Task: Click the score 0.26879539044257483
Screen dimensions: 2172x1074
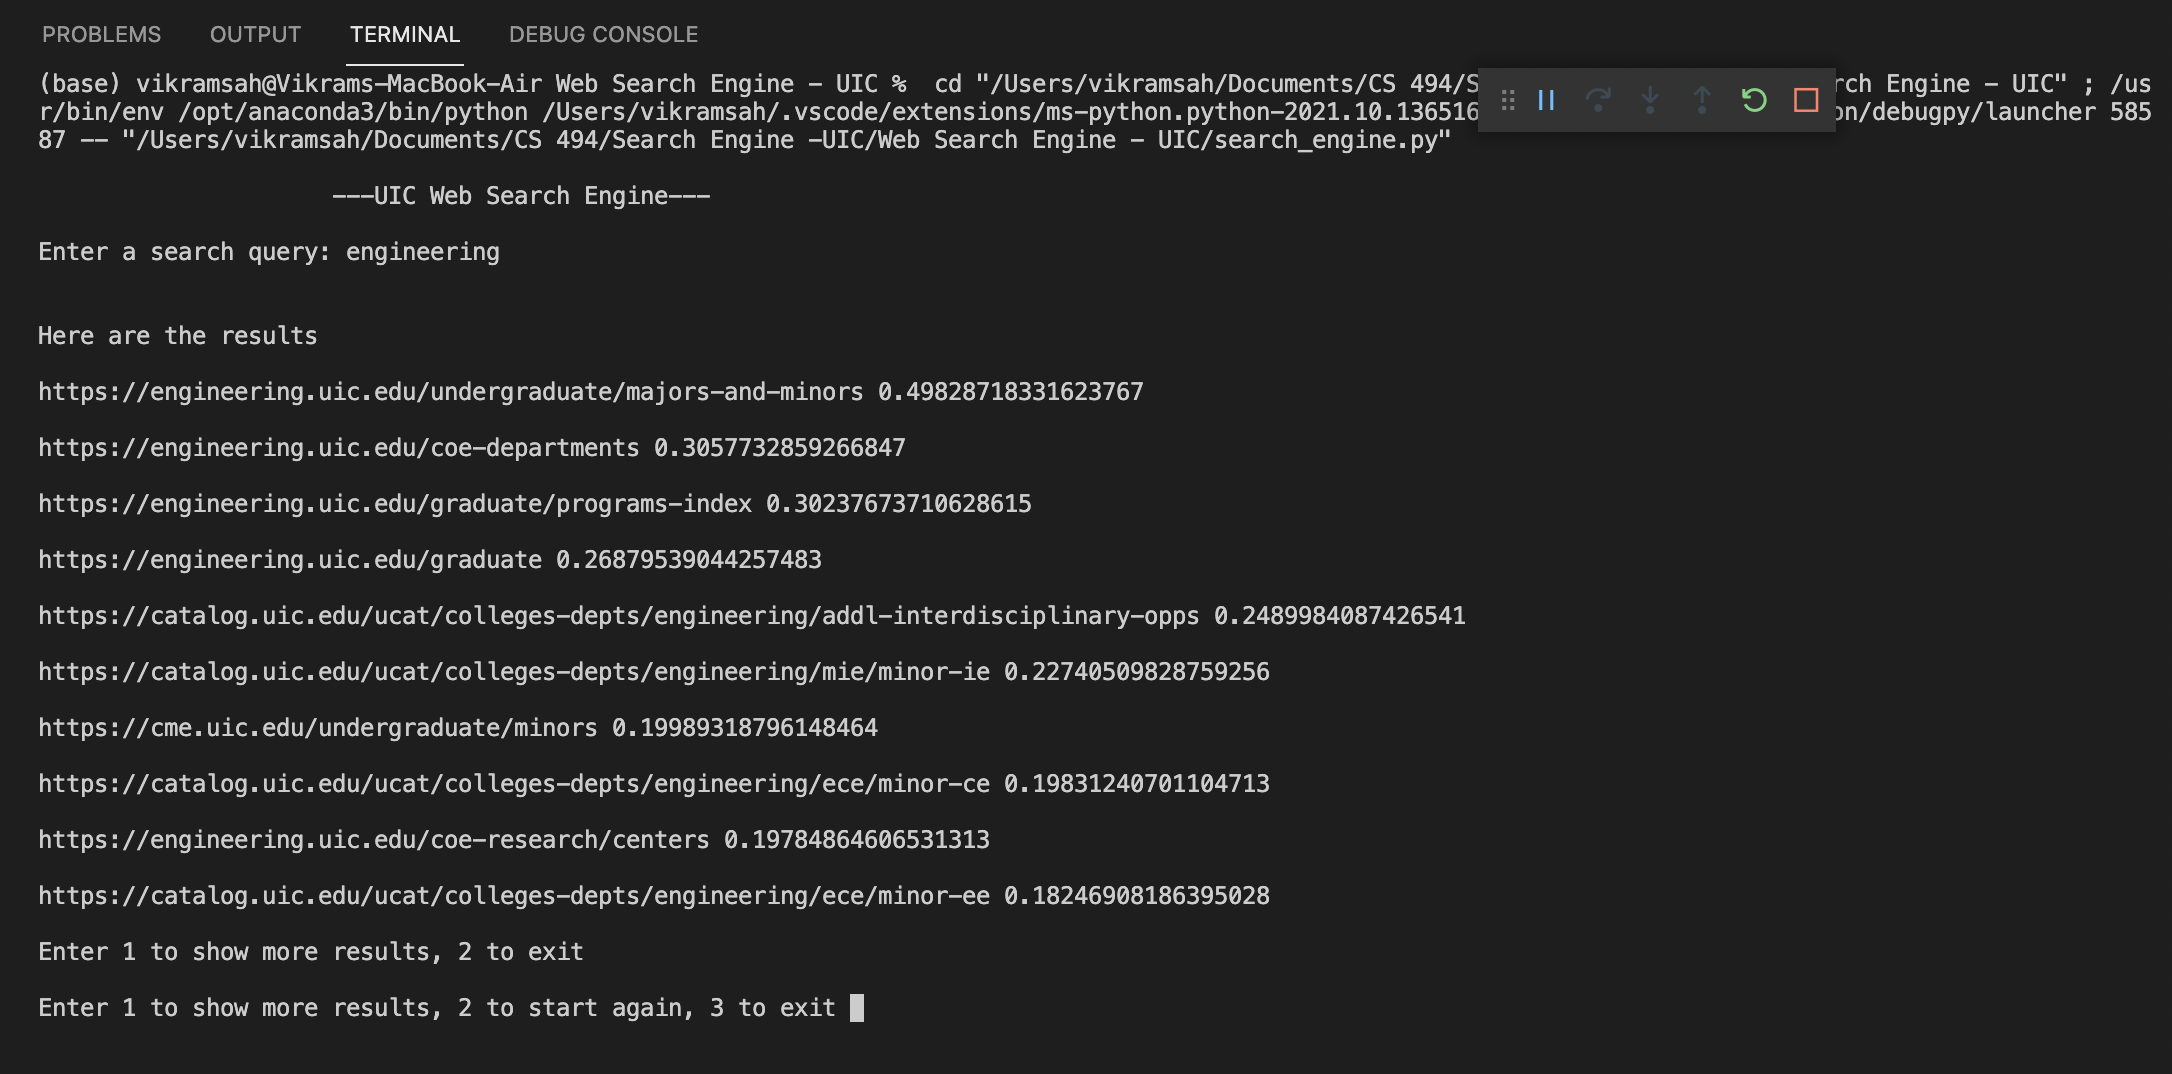Action: coord(688,560)
